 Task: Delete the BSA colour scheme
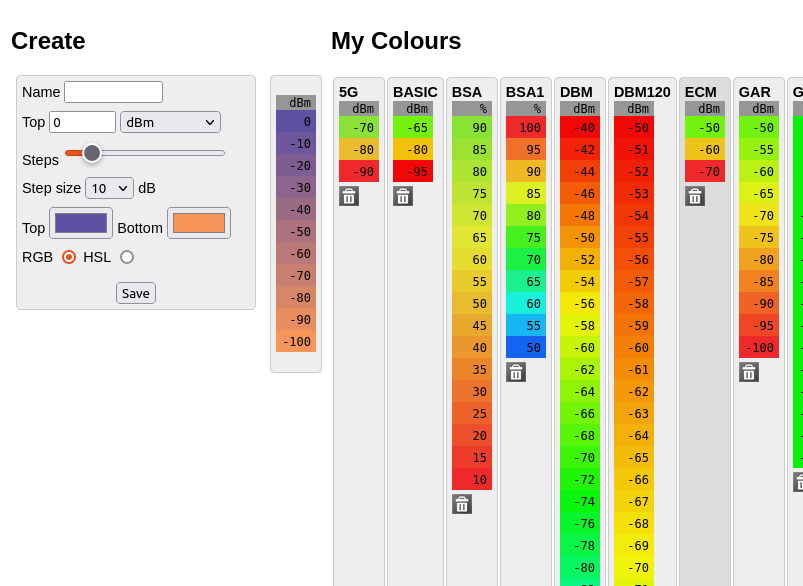462,504
